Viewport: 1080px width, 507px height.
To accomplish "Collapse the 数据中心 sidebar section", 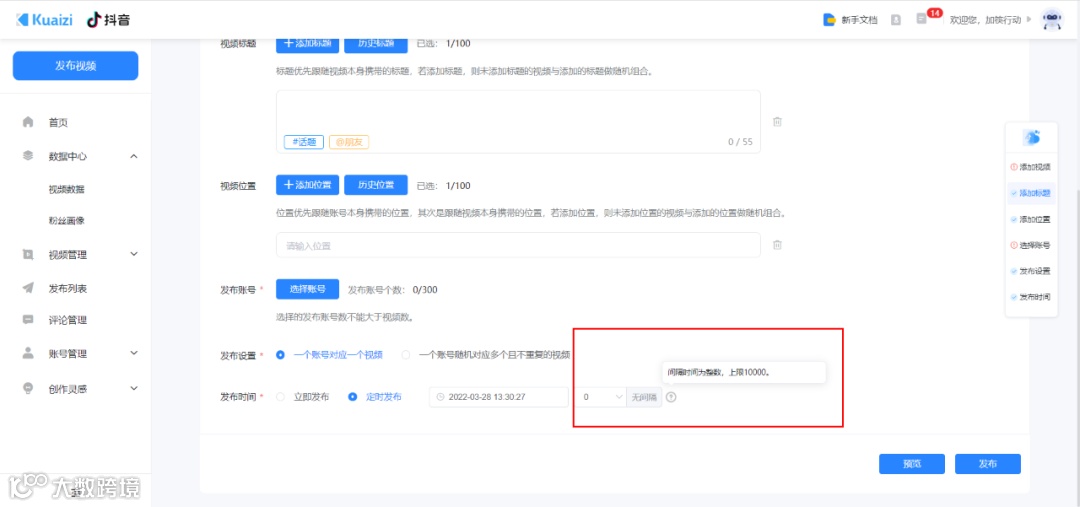I will point(134,156).
